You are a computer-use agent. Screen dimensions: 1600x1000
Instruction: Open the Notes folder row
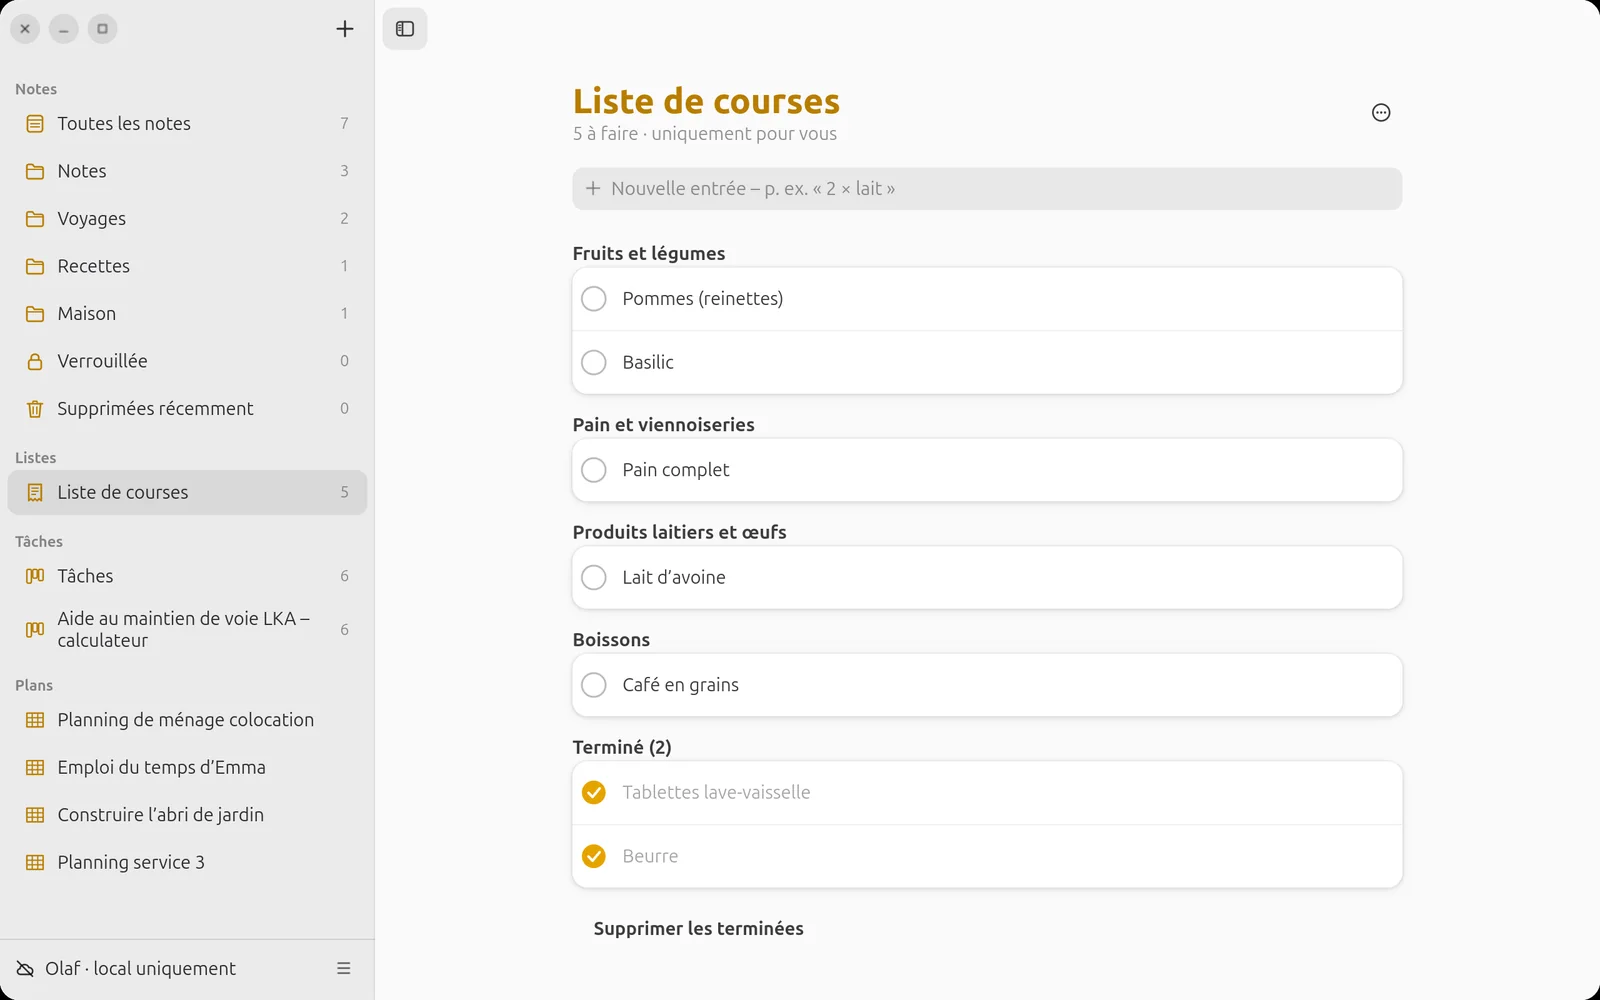(x=187, y=171)
